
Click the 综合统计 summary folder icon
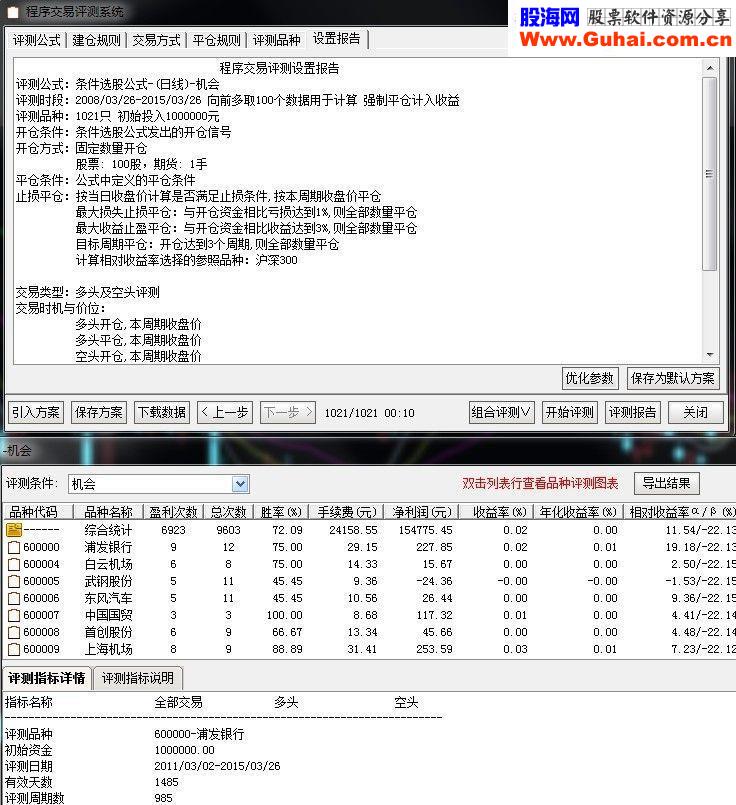(x=14, y=530)
